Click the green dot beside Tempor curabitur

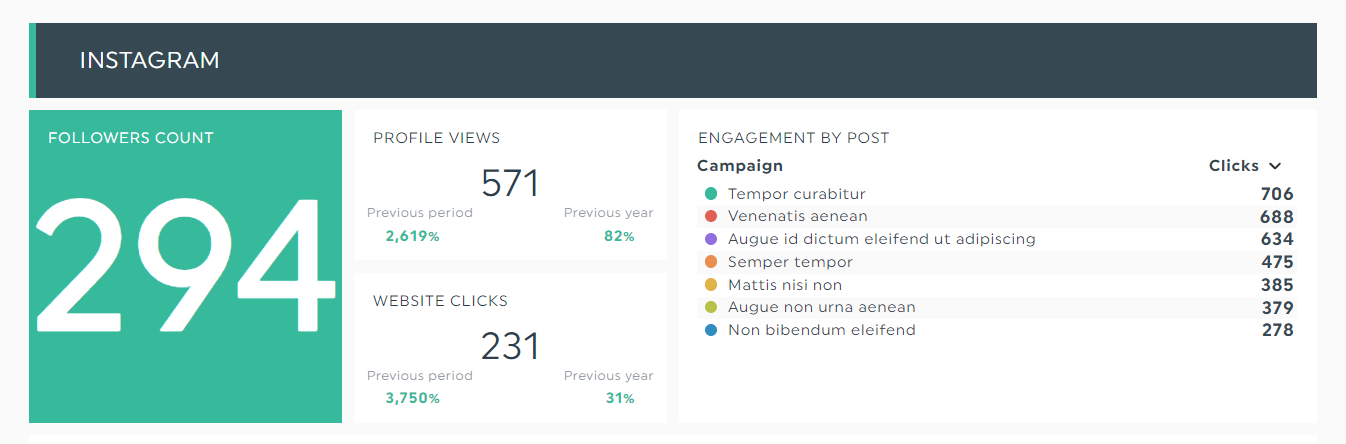pyautogui.click(x=711, y=194)
